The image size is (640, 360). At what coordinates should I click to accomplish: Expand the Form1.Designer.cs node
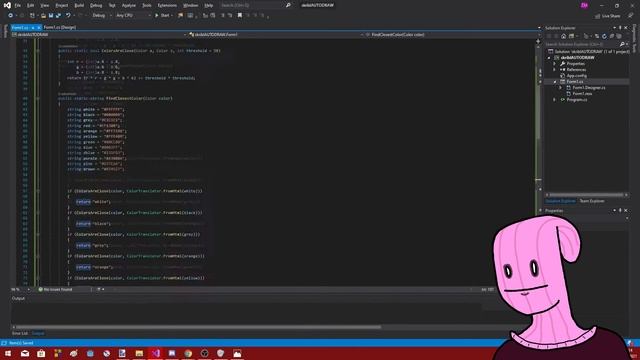click(560, 88)
